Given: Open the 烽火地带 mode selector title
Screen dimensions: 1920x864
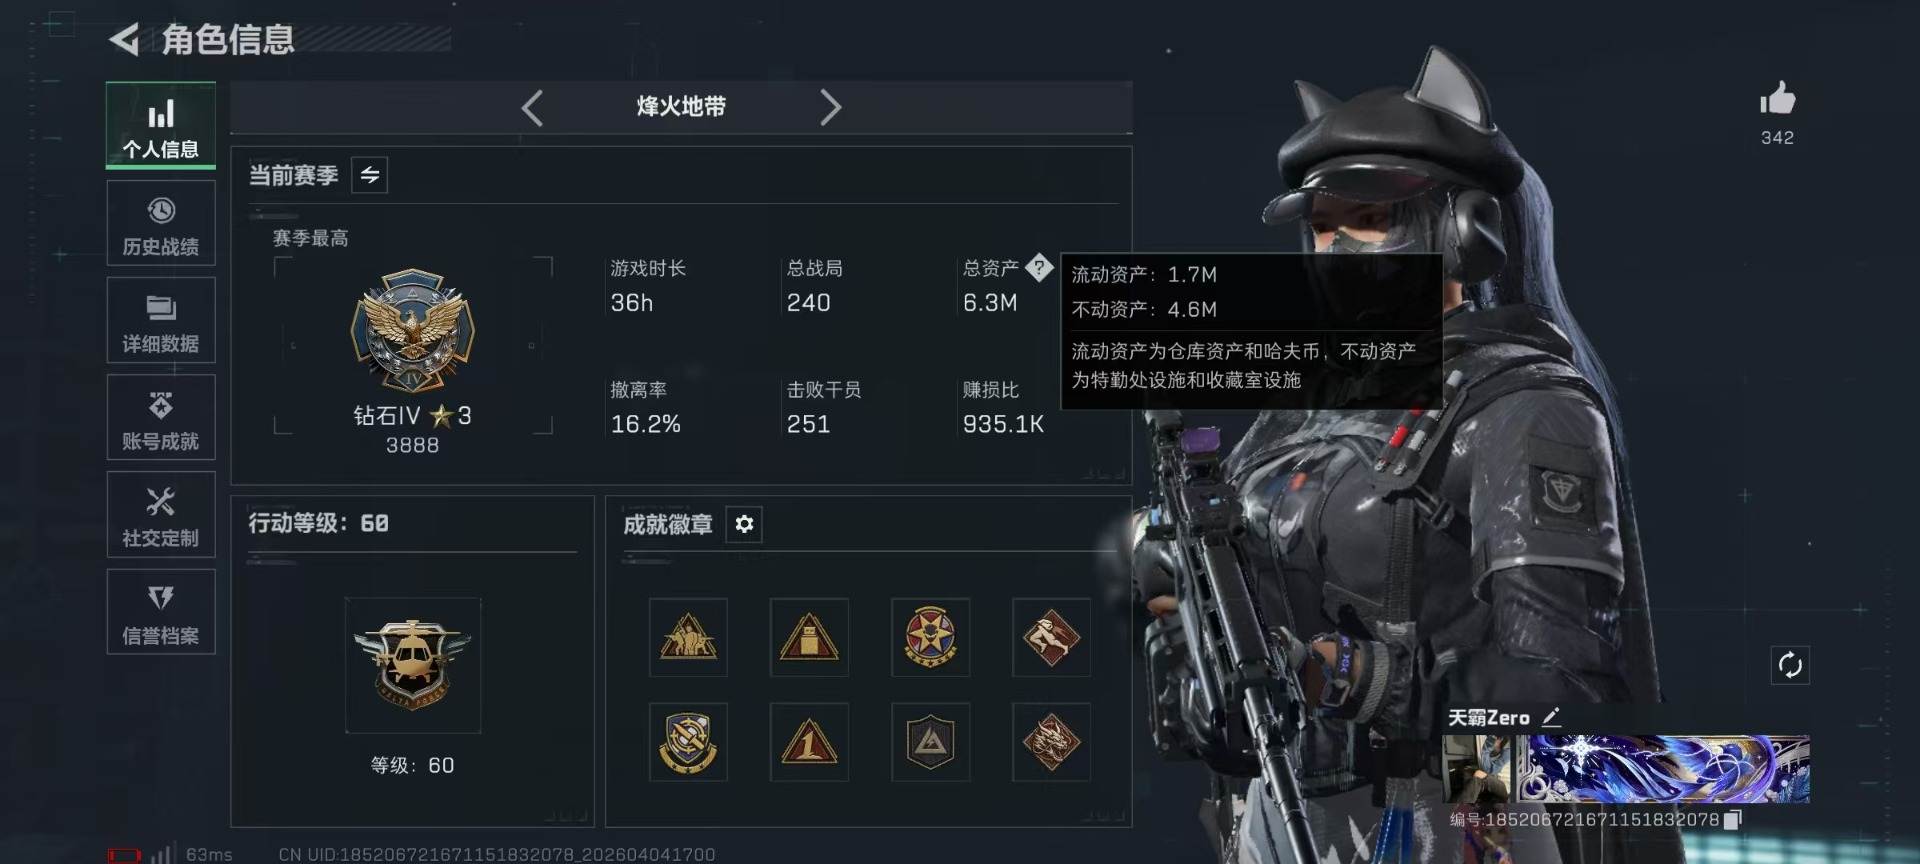Looking at the screenshot, I should tap(681, 107).
